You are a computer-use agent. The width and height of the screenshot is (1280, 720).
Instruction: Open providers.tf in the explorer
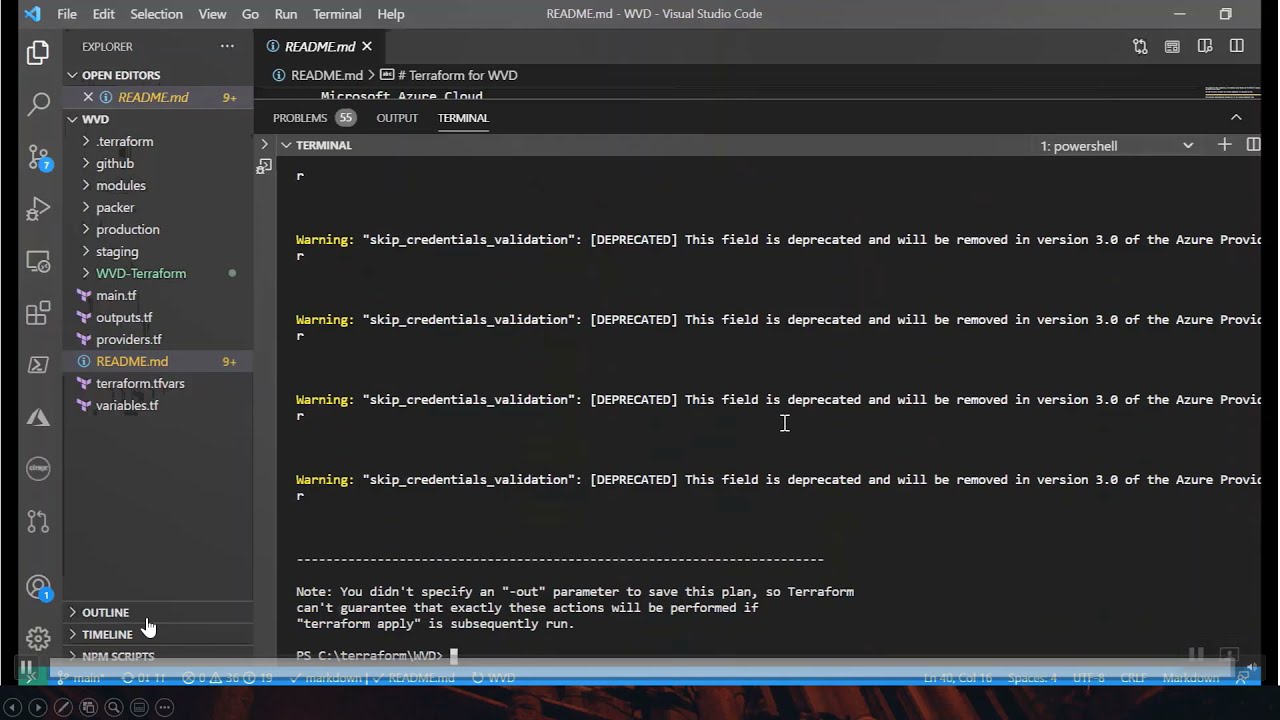pyautogui.click(x=128, y=339)
